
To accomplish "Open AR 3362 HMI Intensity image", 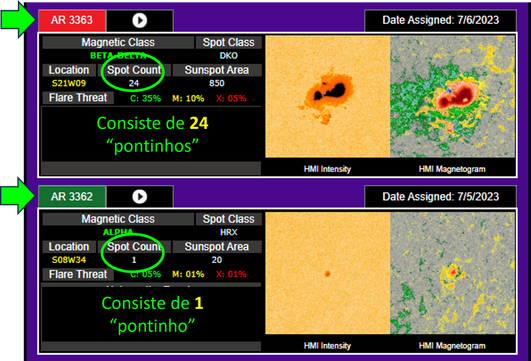I will tap(327, 273).
